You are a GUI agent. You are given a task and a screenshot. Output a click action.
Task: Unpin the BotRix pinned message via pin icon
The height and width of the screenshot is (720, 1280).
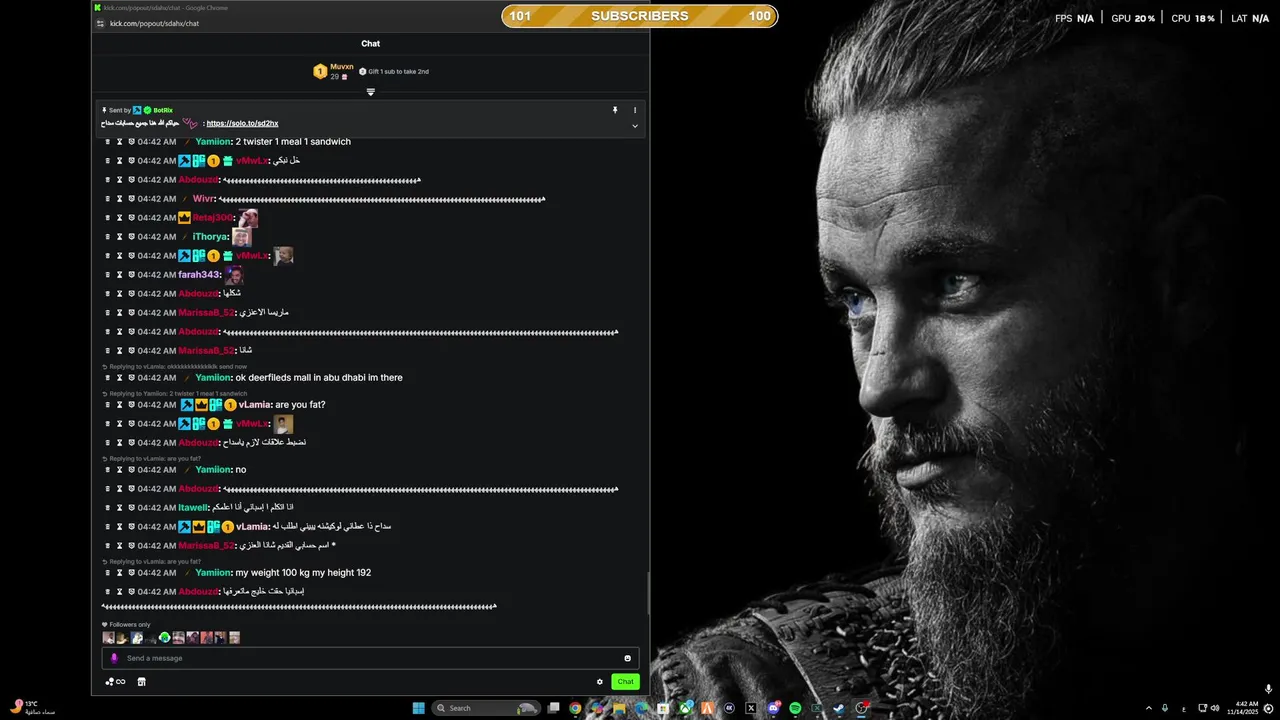615,110
